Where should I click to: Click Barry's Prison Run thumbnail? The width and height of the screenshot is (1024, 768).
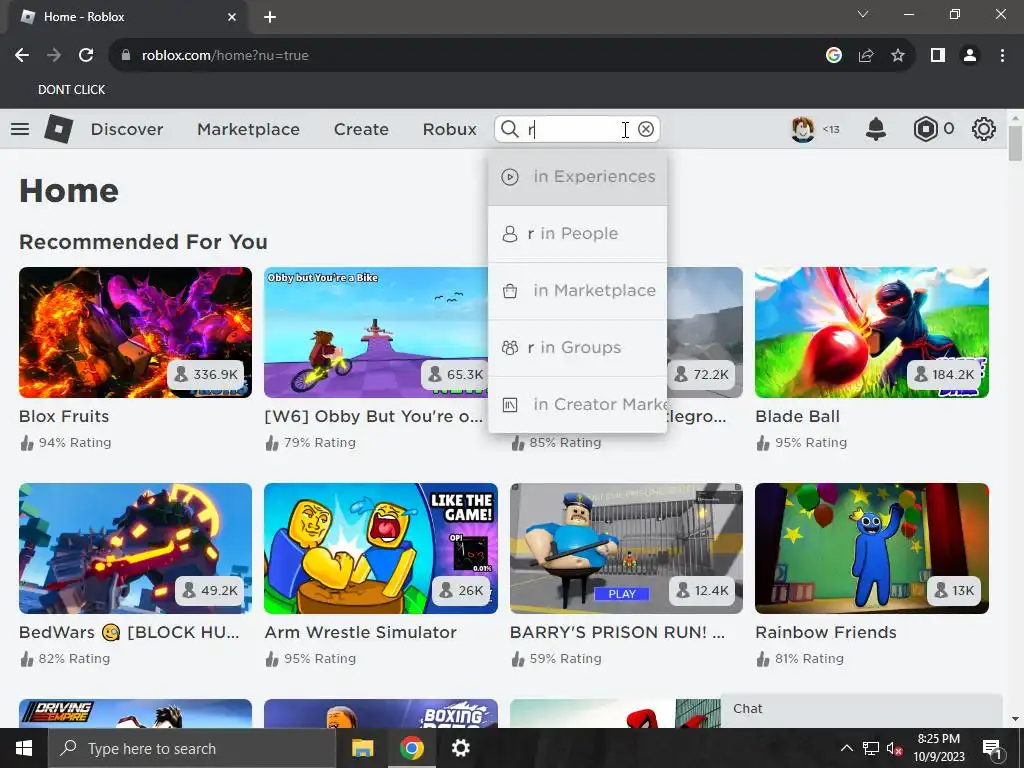click(626, 549)
